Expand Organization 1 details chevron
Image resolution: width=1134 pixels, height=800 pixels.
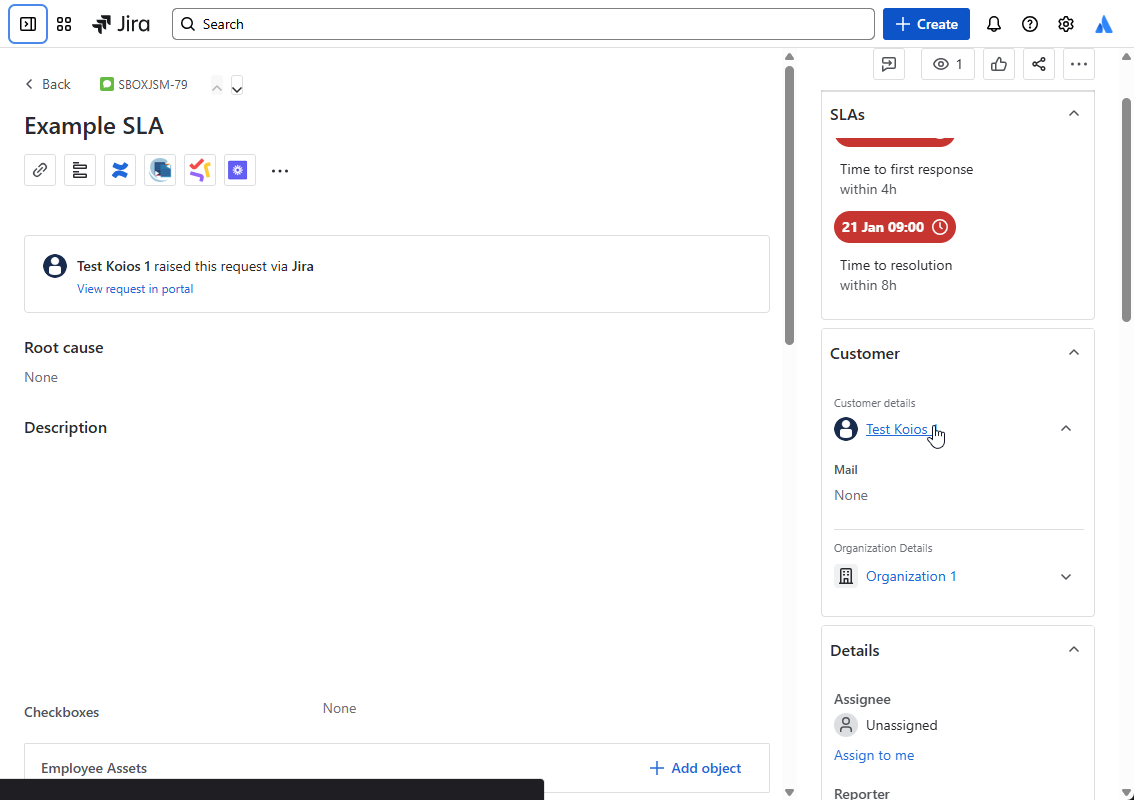coord(1066,576)
